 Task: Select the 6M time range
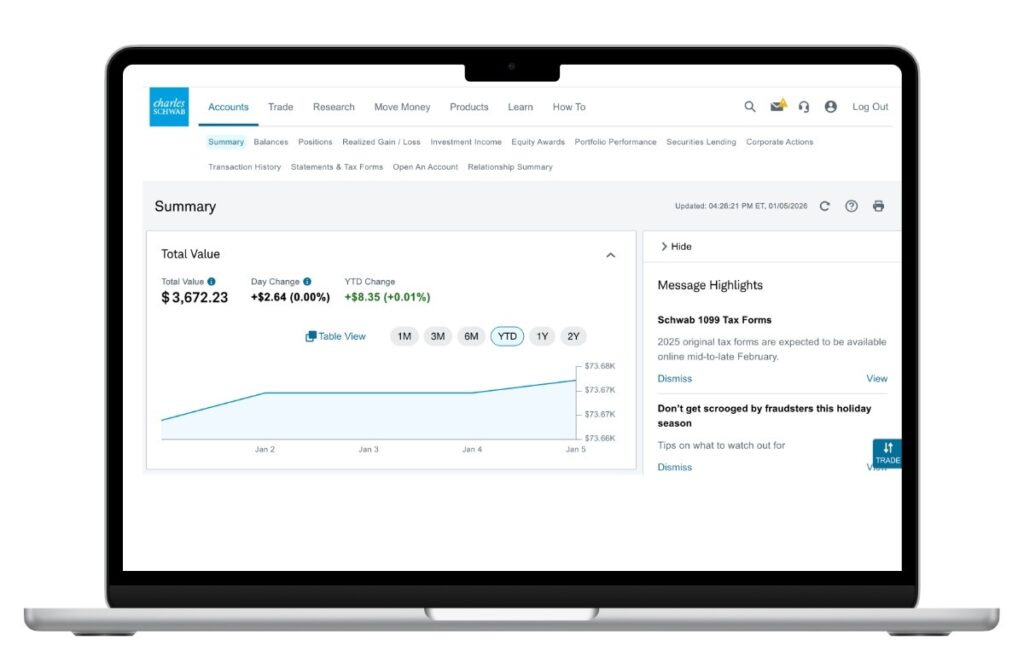tap(471, 337)
